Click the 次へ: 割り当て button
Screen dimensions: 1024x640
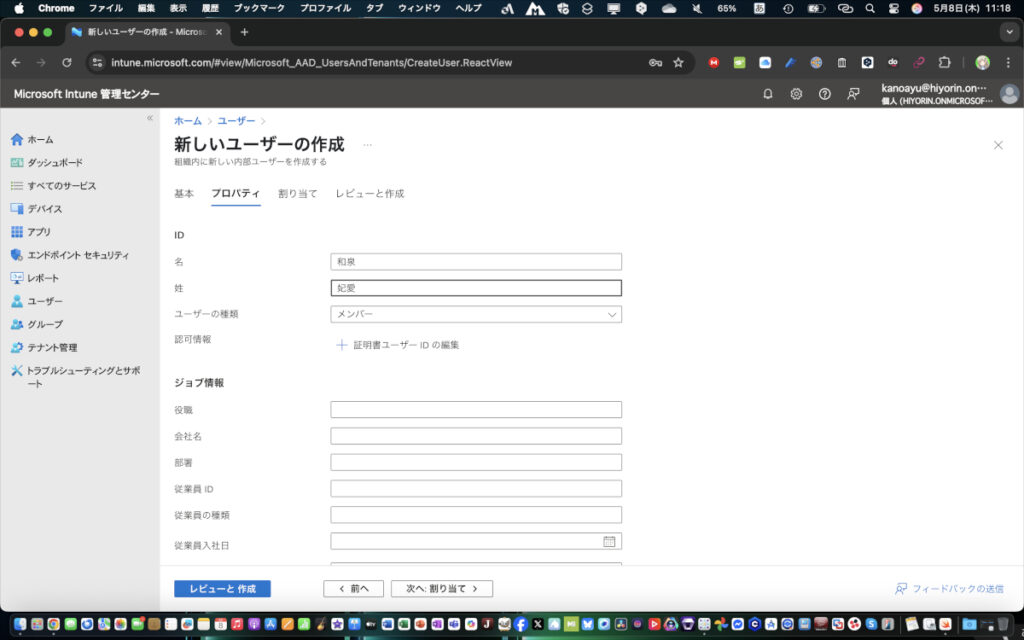(x=441, y=588)
